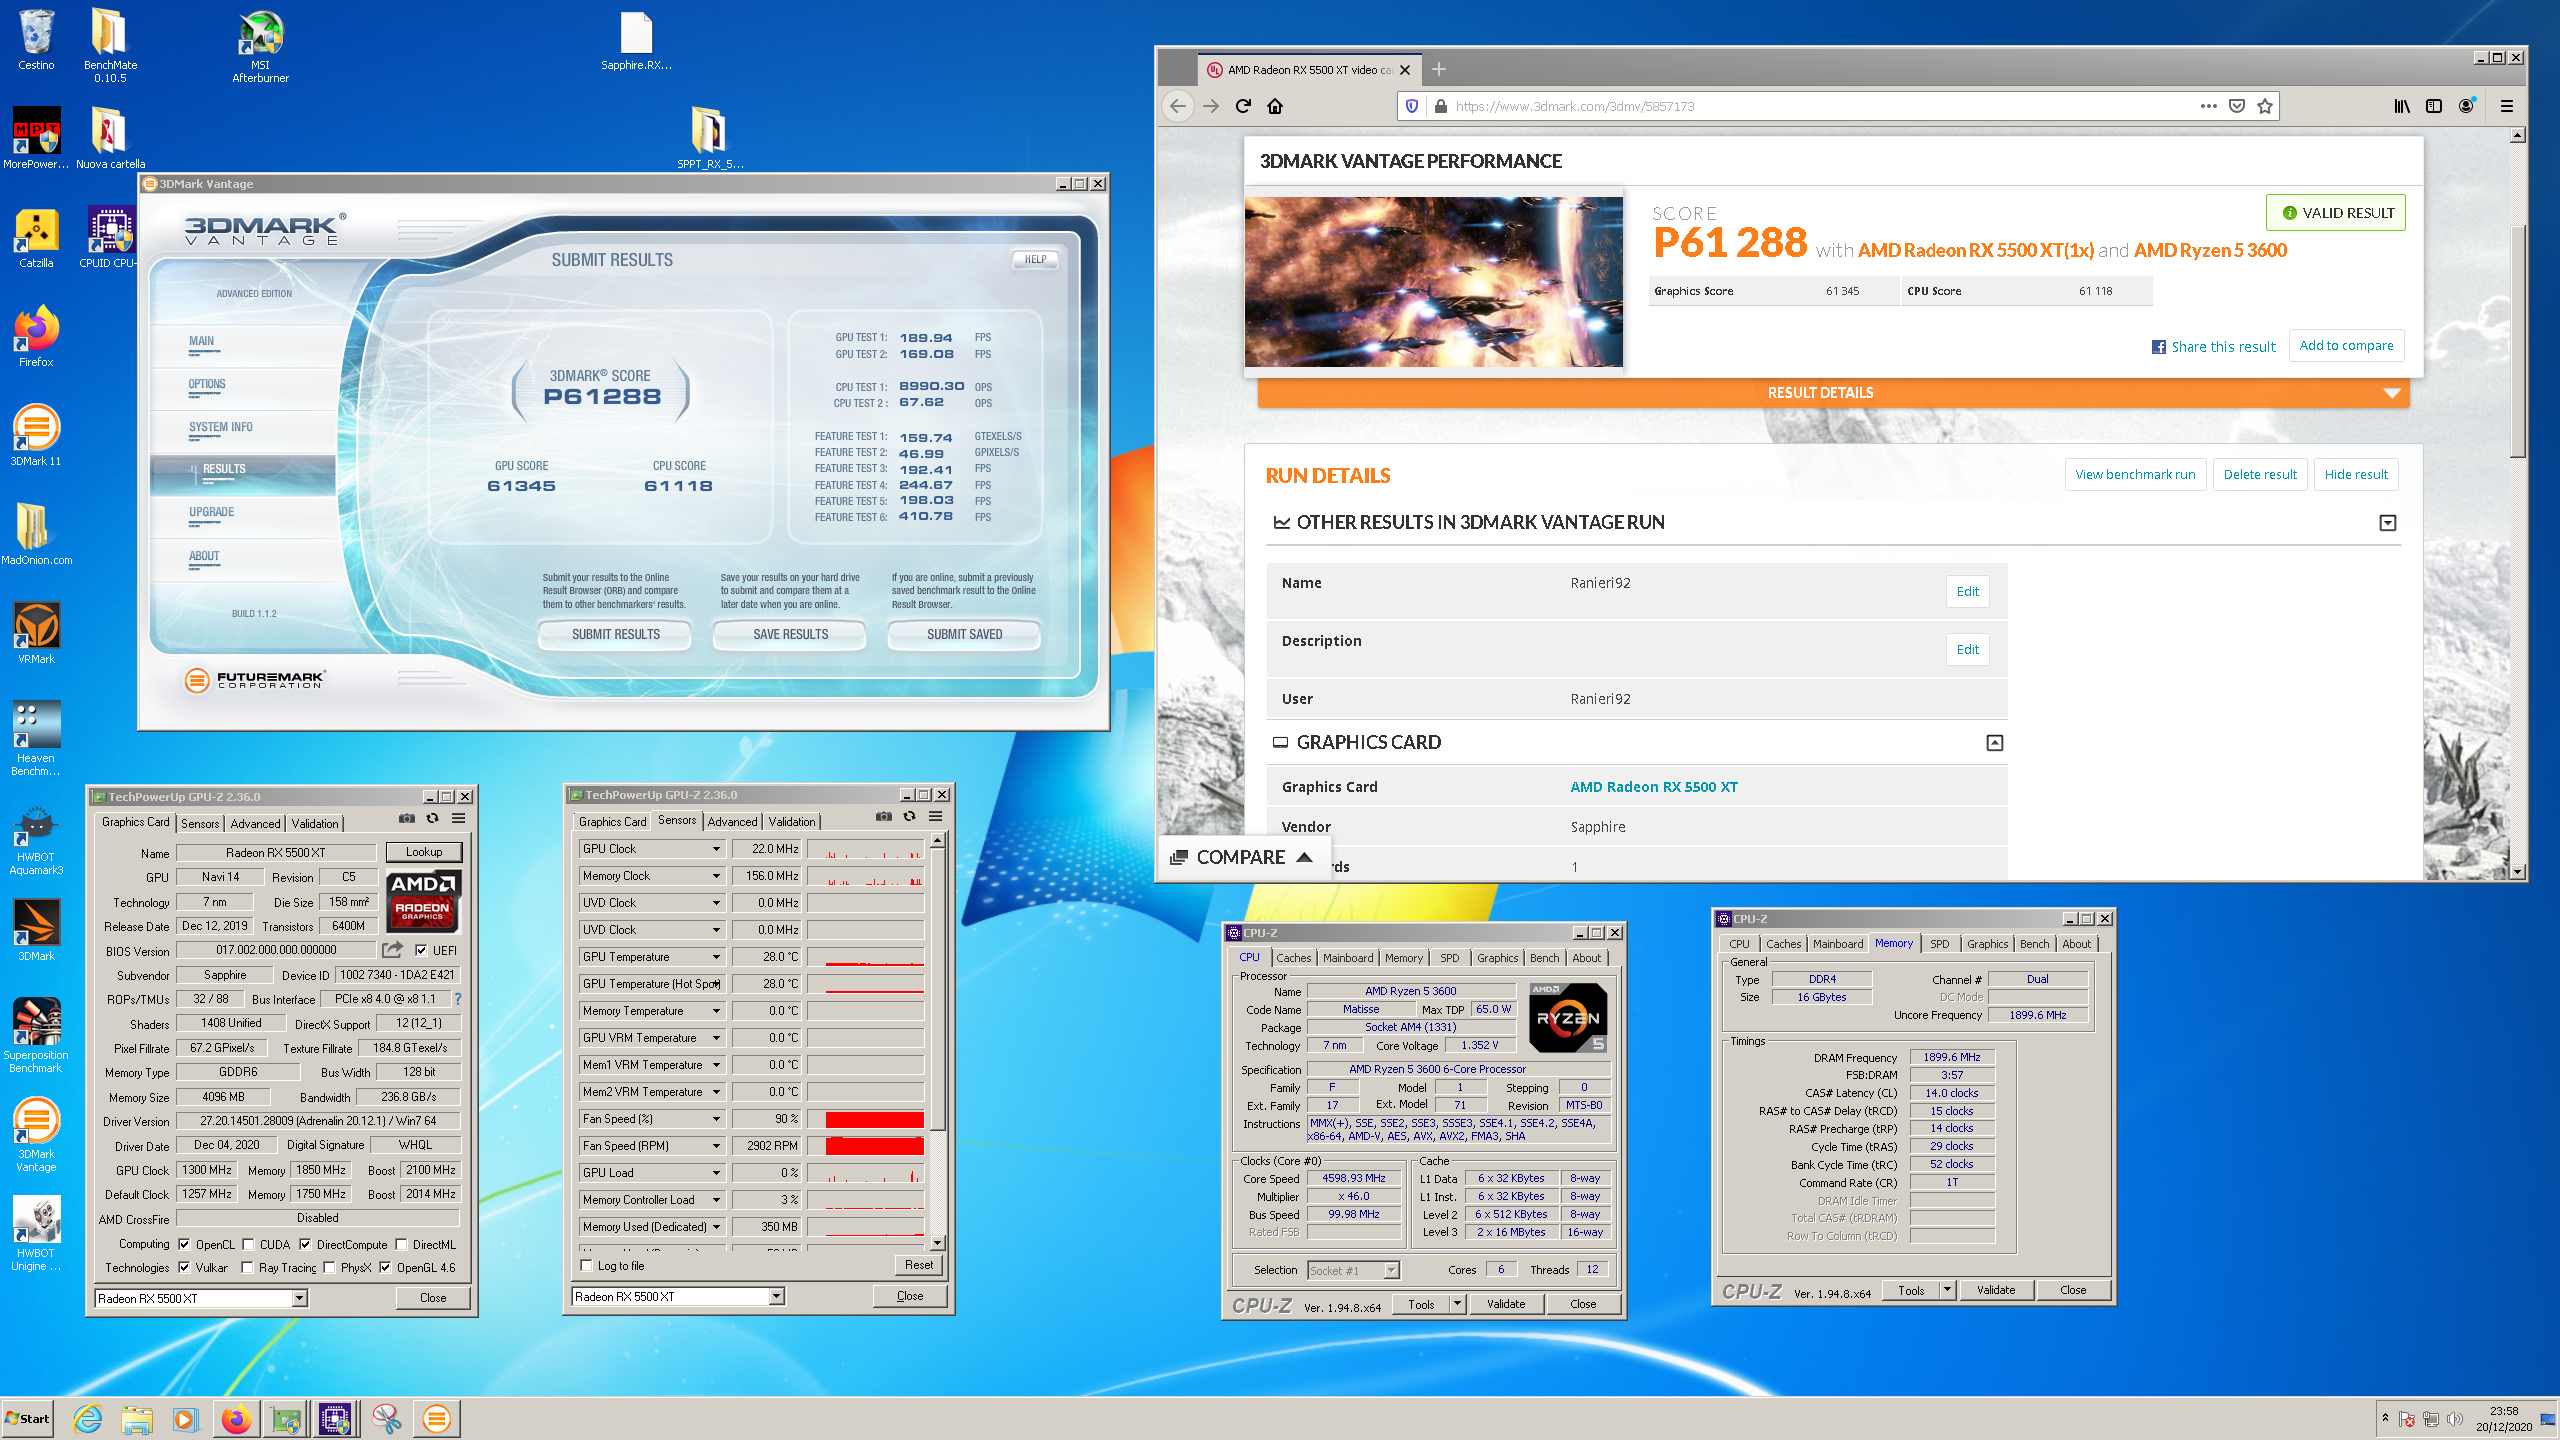2560x1440 pixels.
Task: Toggle the CUDA checkbox
Action: point(248,1244)
